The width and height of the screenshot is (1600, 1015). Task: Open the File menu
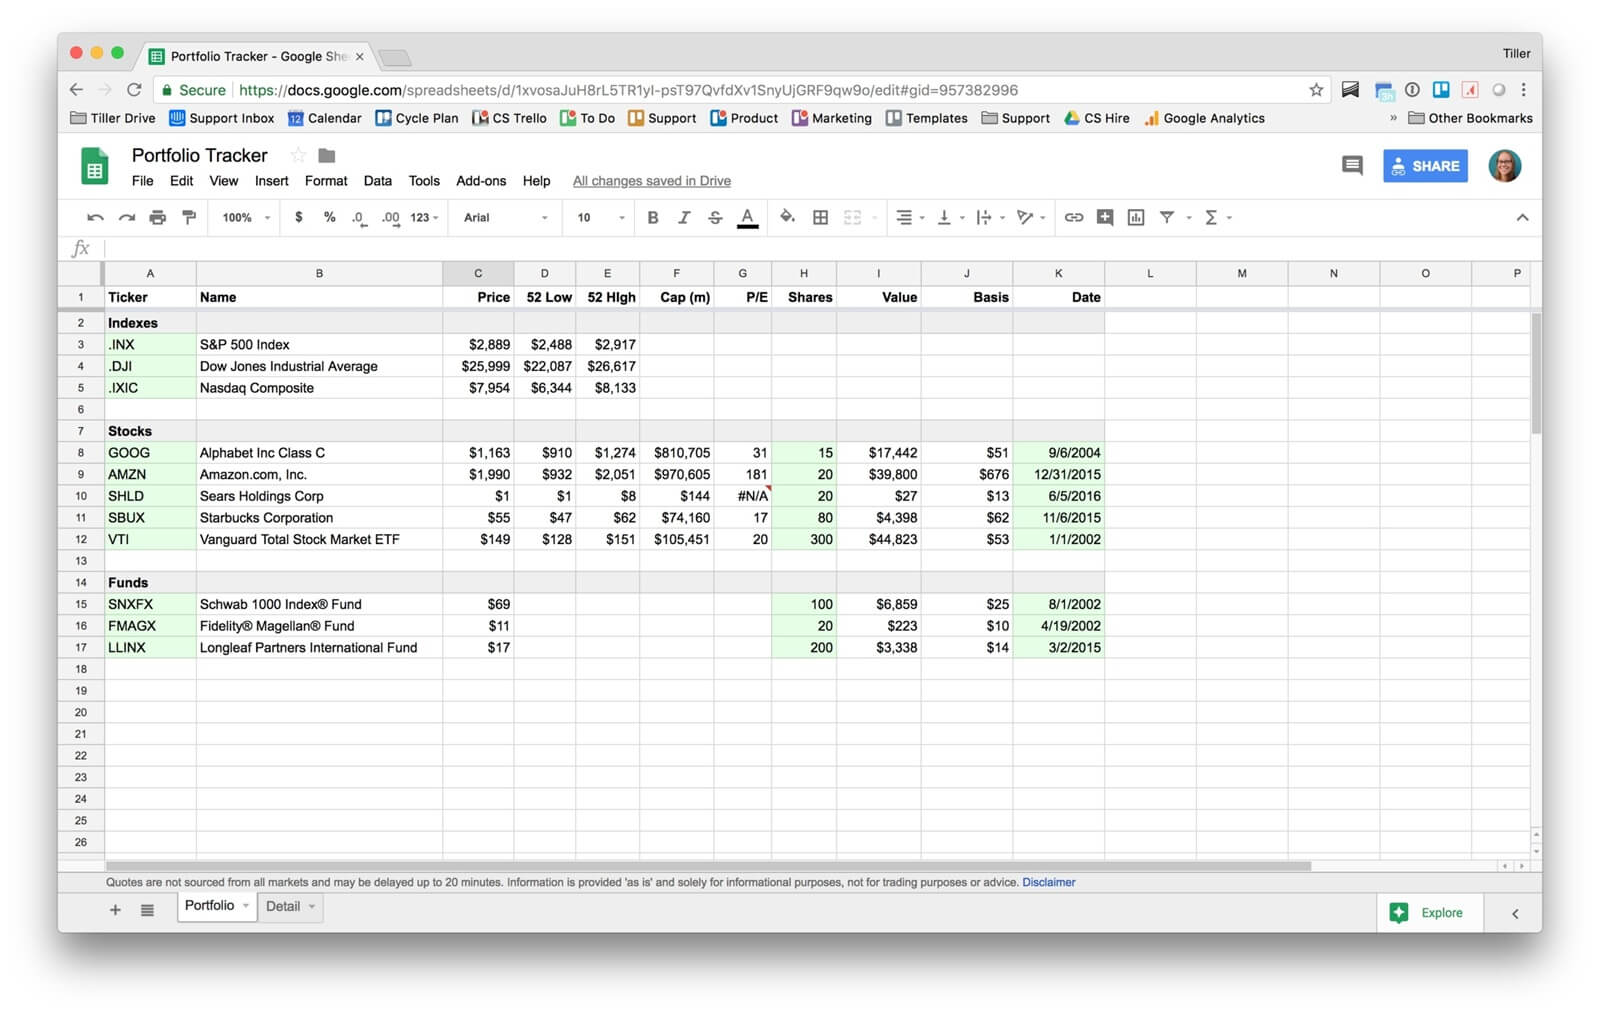(143, 181)
